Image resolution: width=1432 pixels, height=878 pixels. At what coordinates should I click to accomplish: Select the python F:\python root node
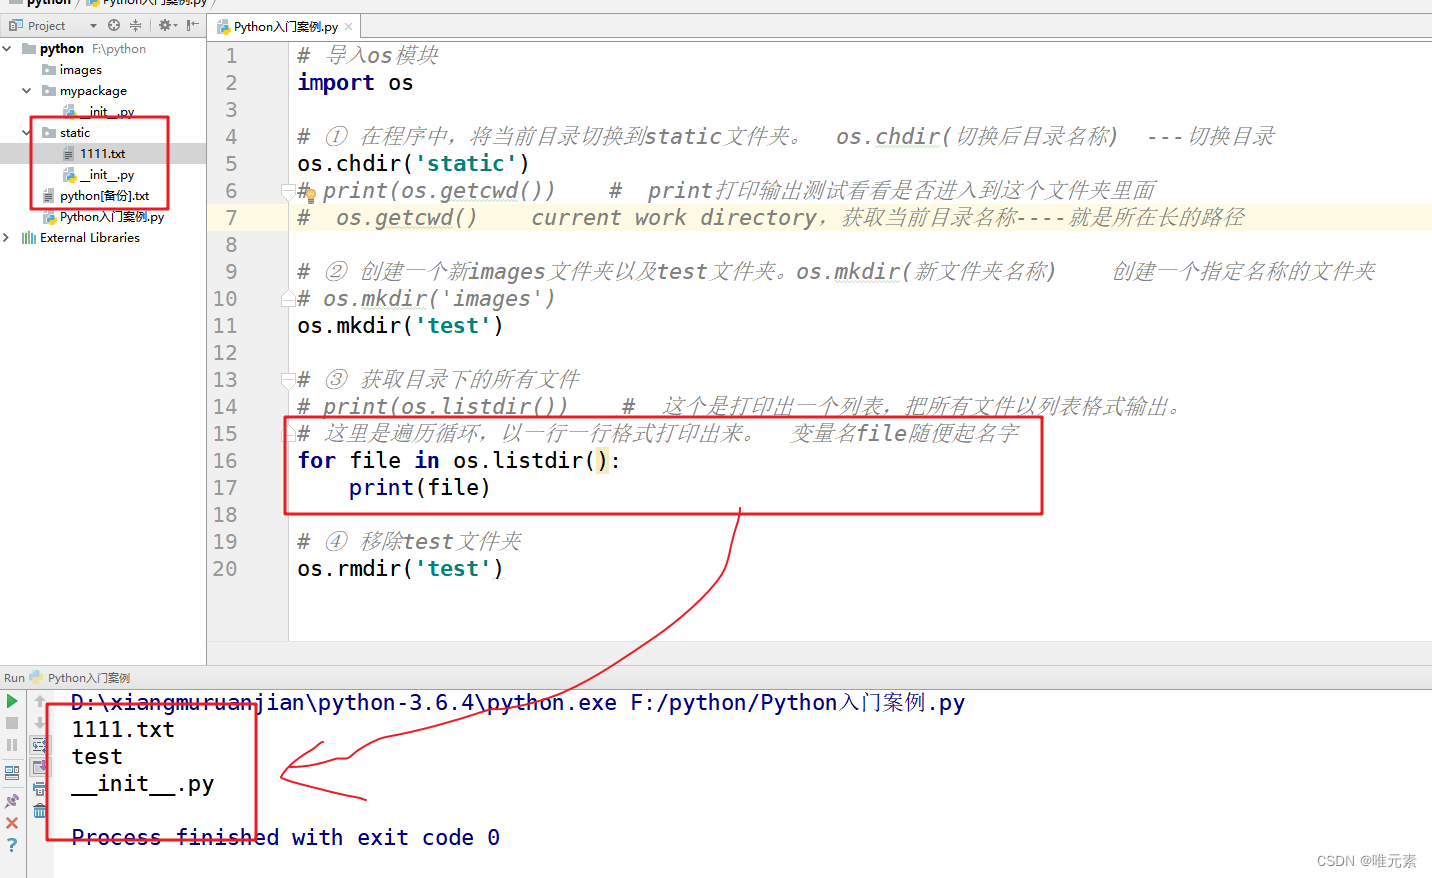[x=84, y=49]
